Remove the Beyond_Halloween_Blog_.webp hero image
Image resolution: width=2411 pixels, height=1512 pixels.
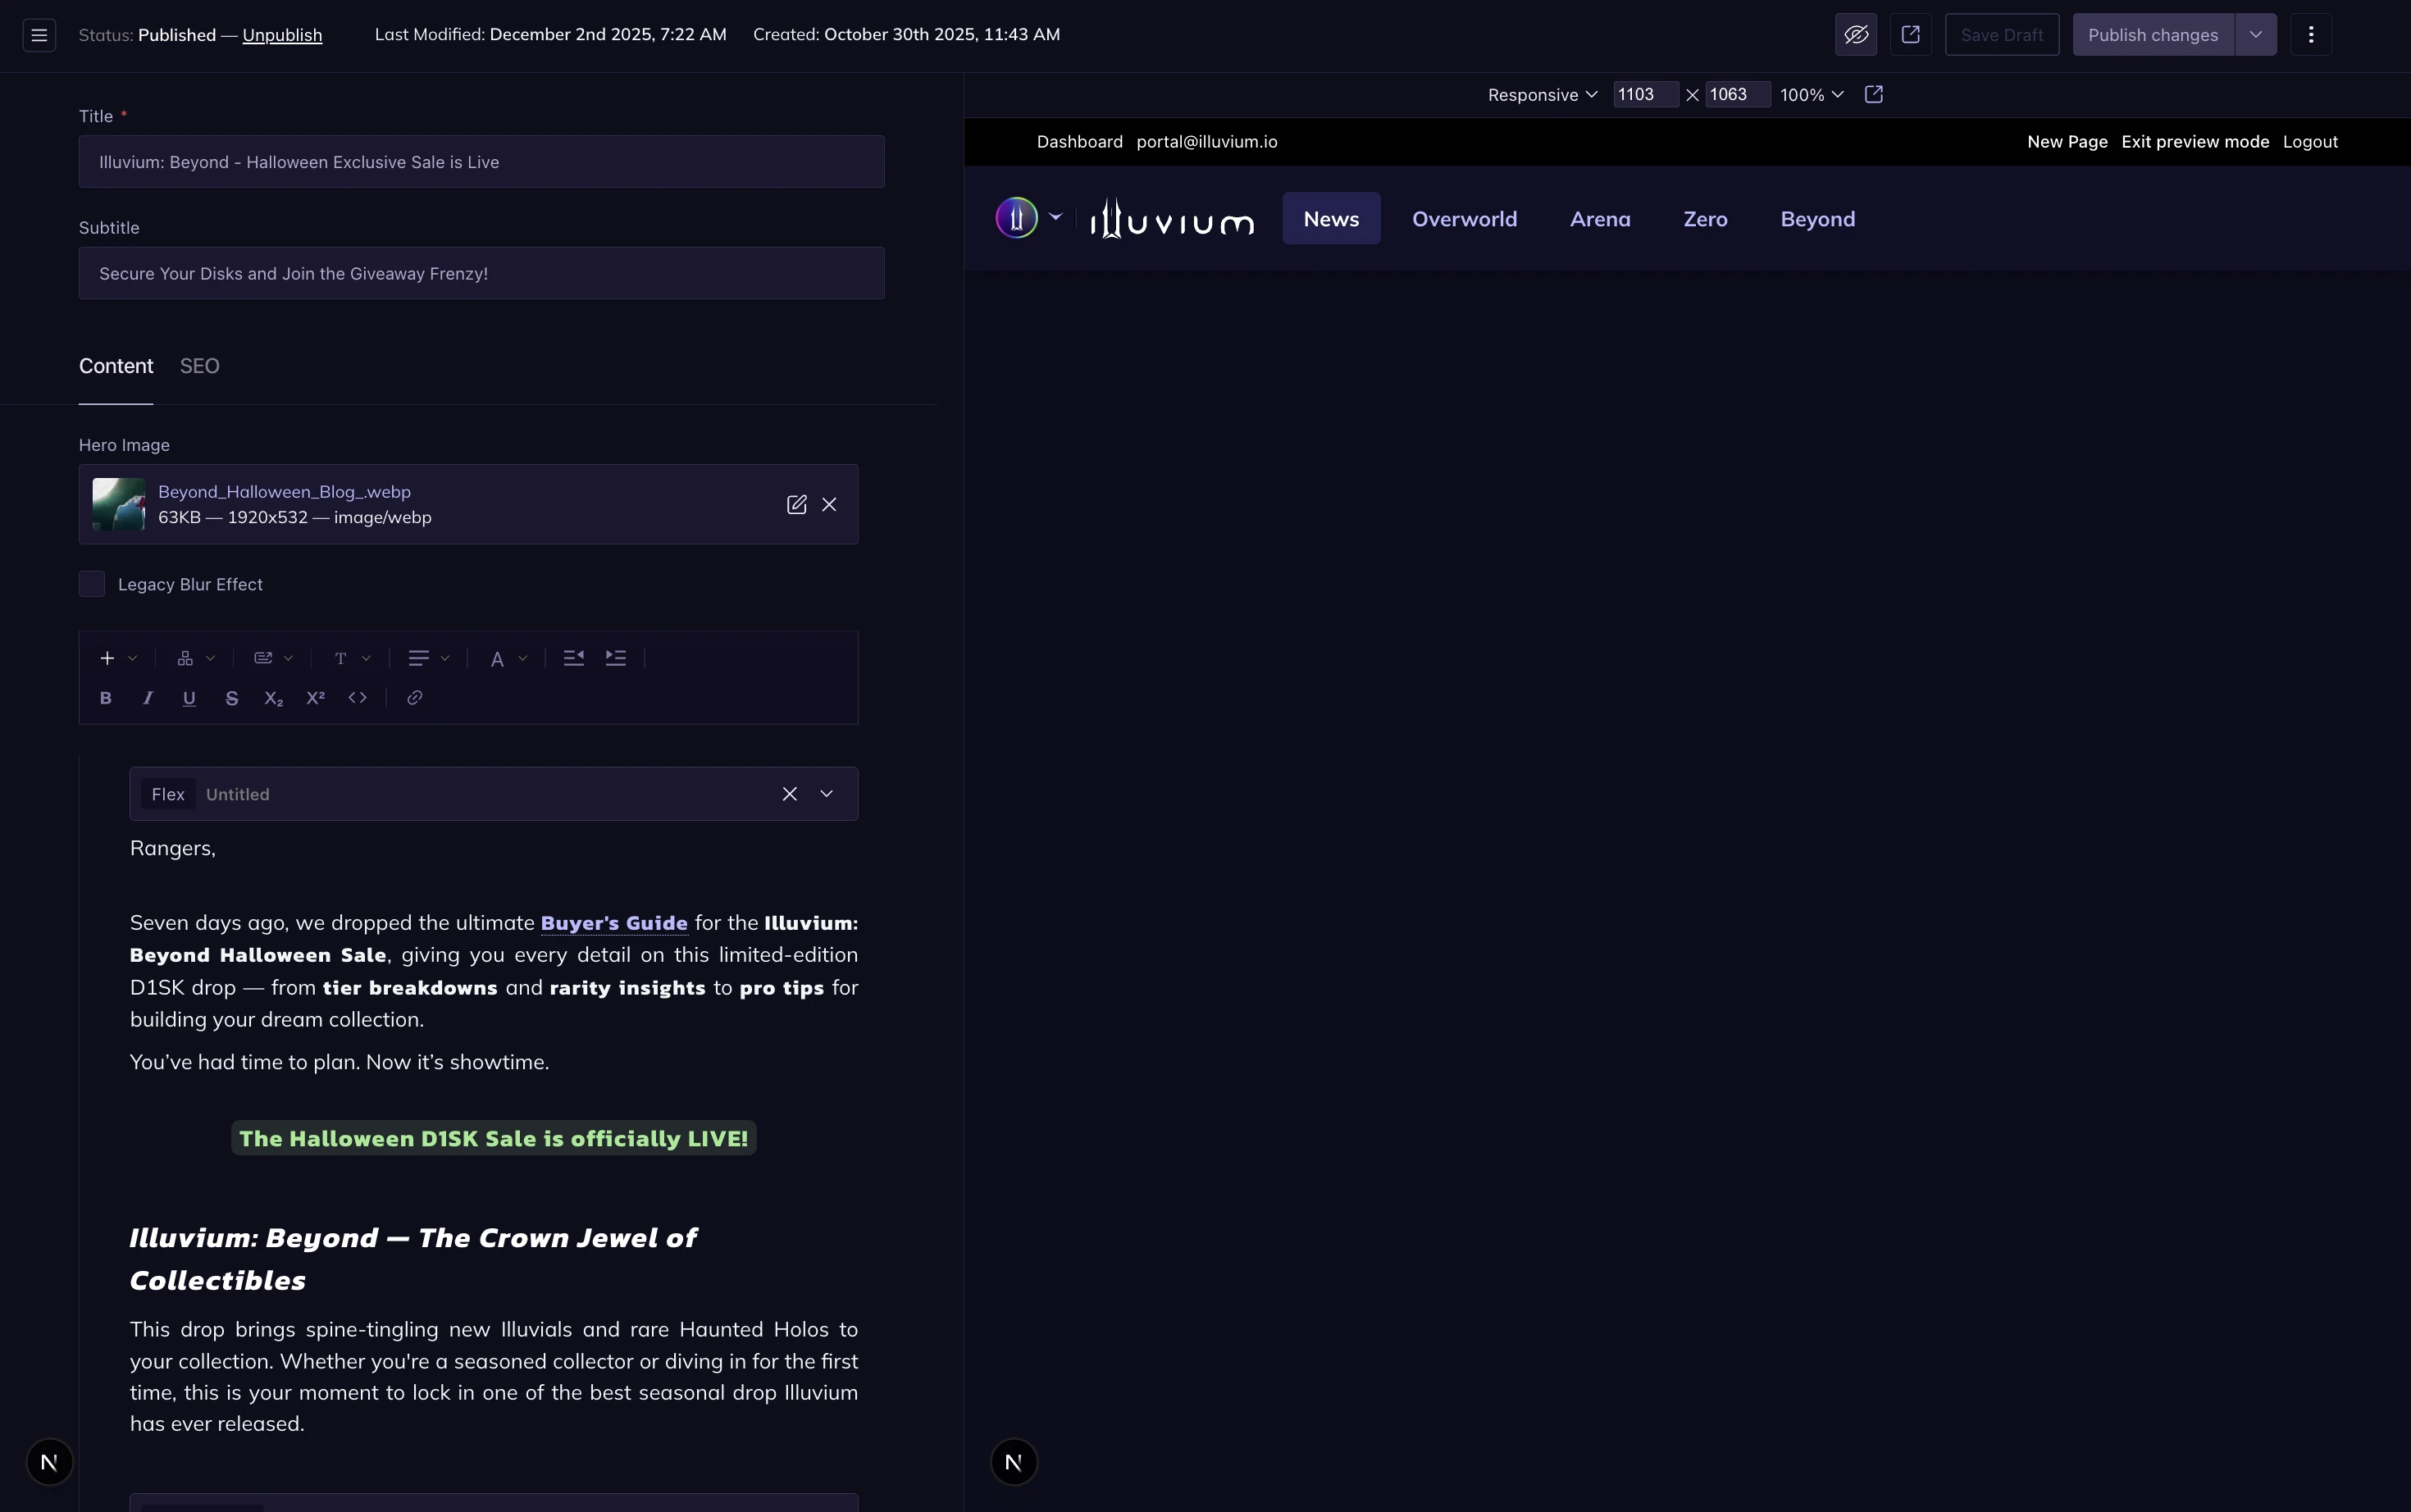pos(829,504)
